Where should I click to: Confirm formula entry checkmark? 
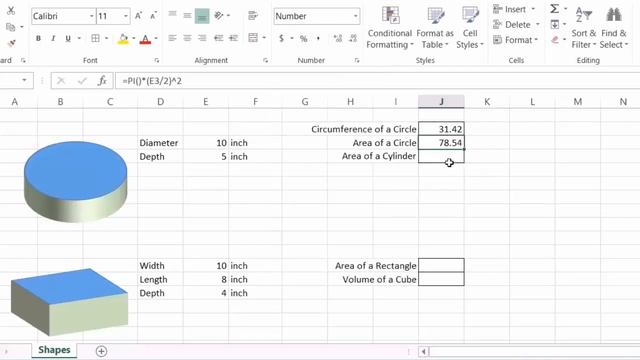click(82, 81)
